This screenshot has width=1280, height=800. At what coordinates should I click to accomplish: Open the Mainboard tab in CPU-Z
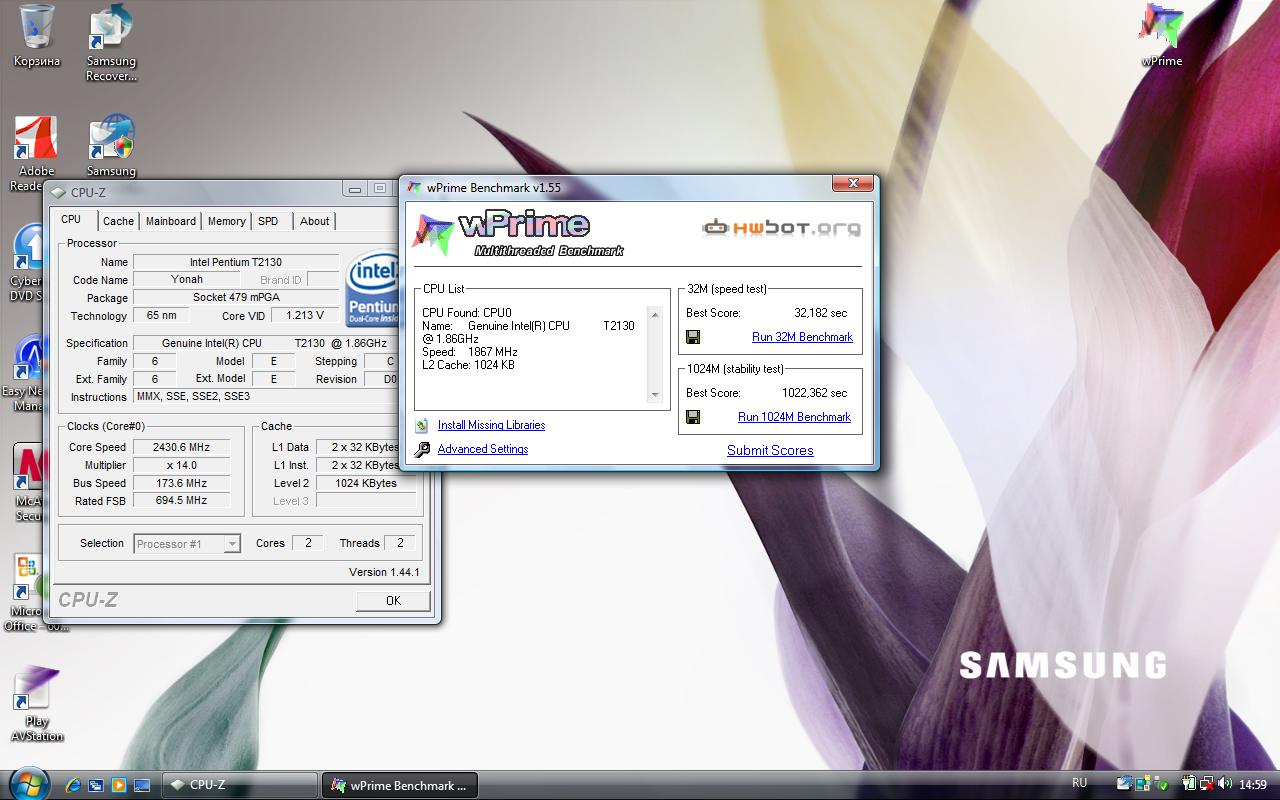171,221
